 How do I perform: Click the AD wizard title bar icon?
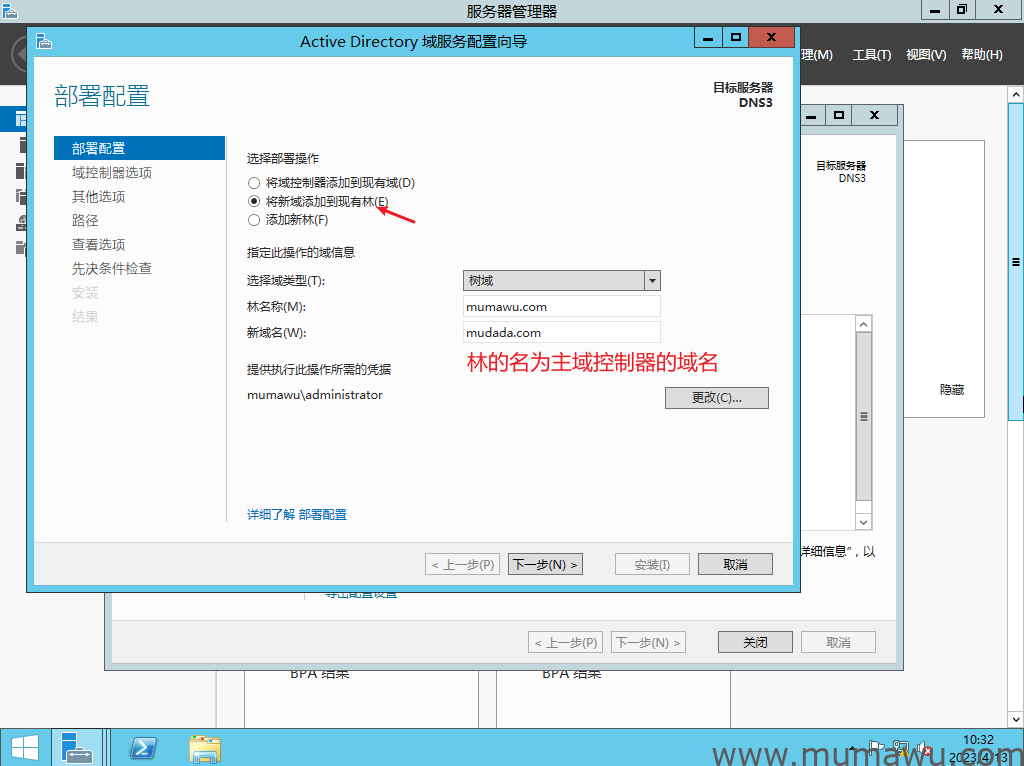[44, 41]
